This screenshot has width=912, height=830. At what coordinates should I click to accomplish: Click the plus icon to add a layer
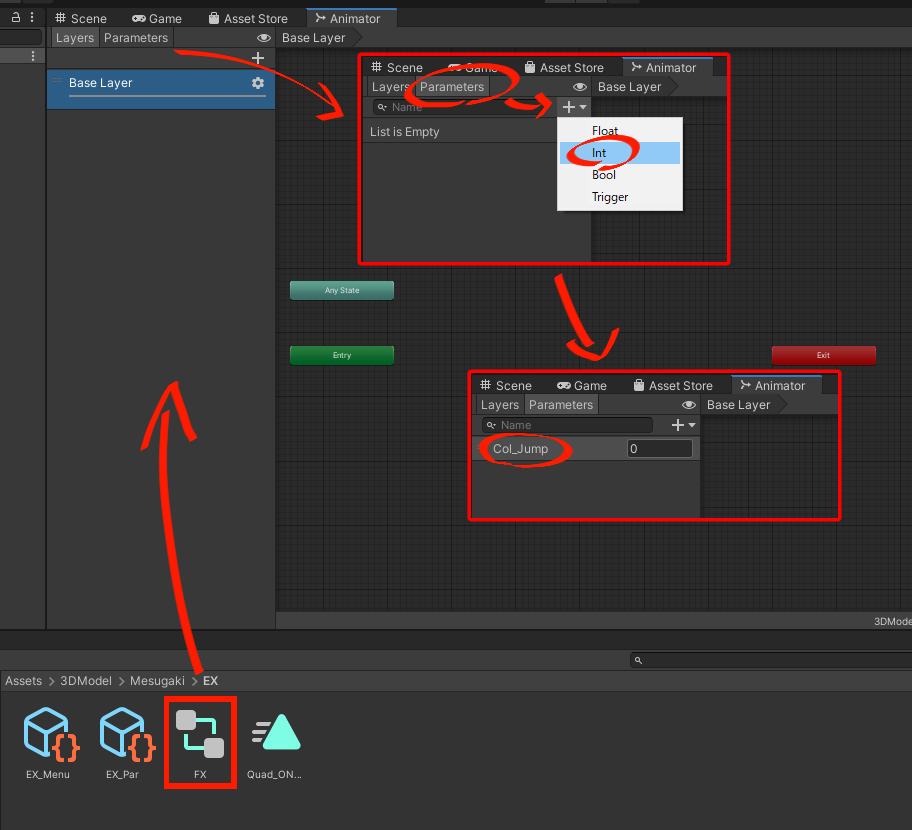click(x=258, y=59)
